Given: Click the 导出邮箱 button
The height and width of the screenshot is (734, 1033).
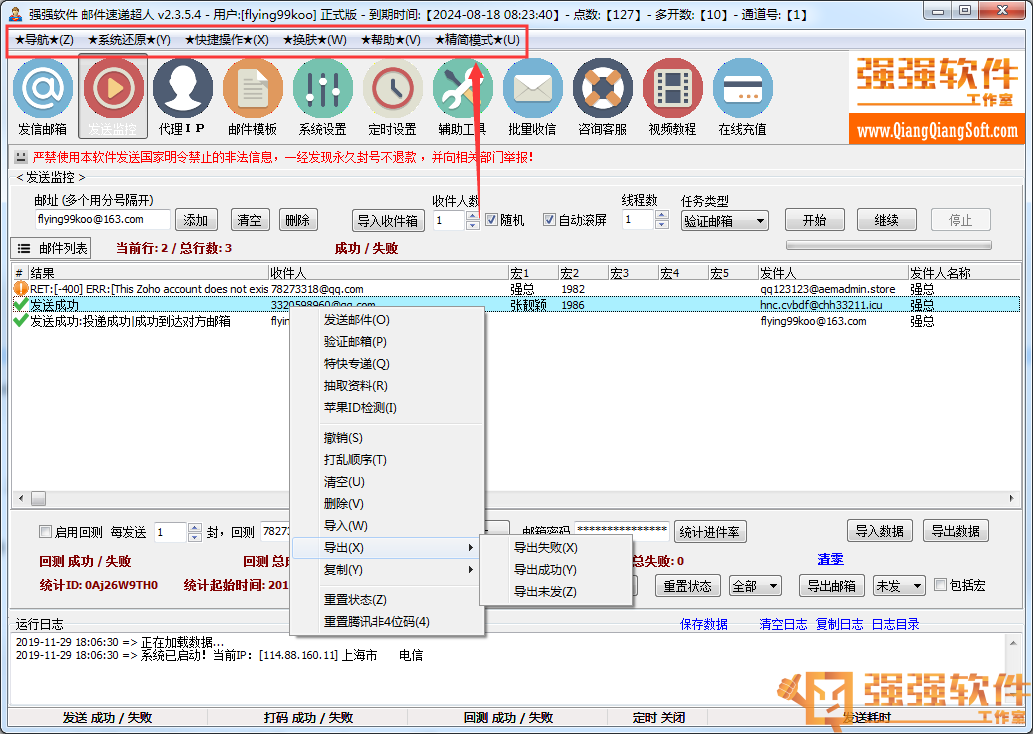Looking at the screenshot, I should [x=832, y=586].
